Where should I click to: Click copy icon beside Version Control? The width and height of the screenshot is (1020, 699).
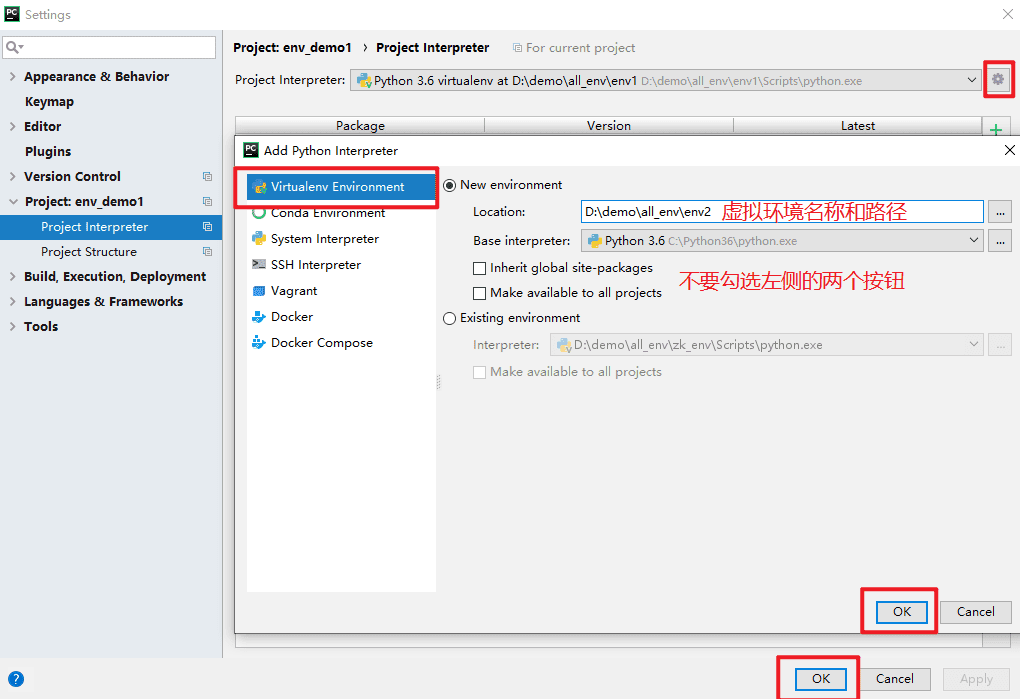(208, 176)
